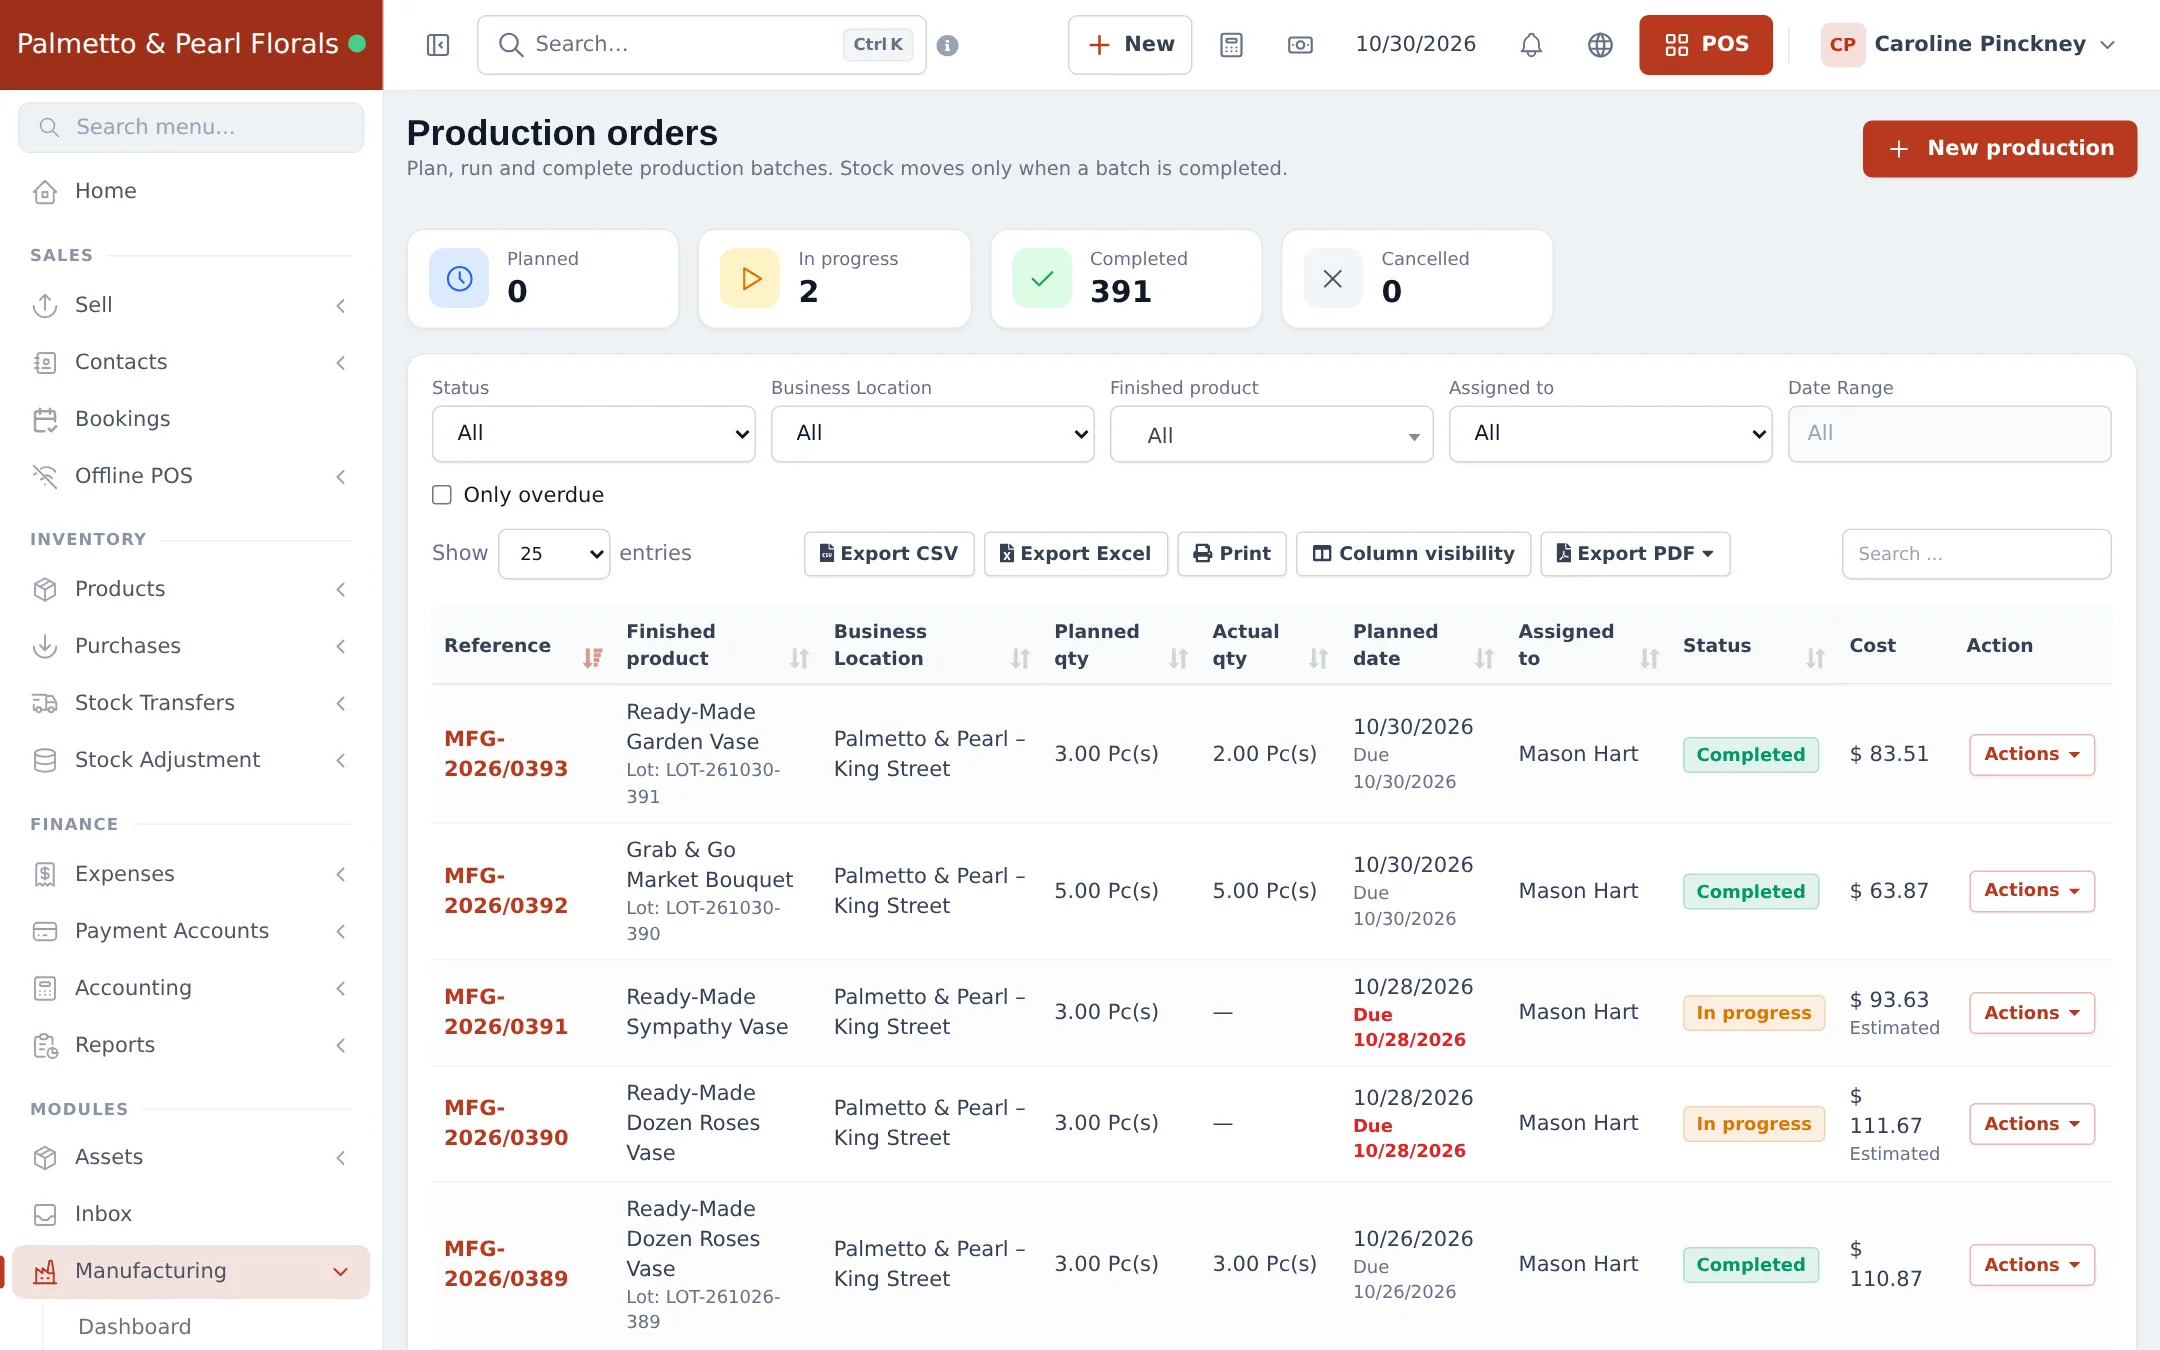Open the Bookings menu item
Viewport: 2160px width, 1350px height.
pyautogui.click(x=191, y=419)
